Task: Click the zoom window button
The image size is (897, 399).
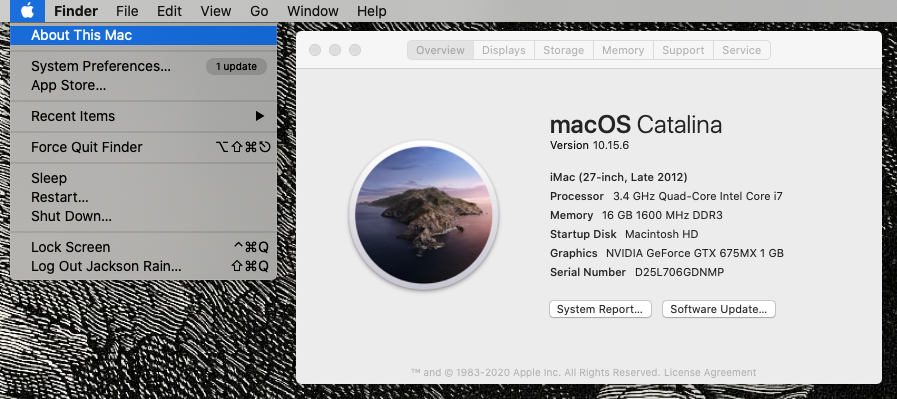Action: (x=355, y=50)
